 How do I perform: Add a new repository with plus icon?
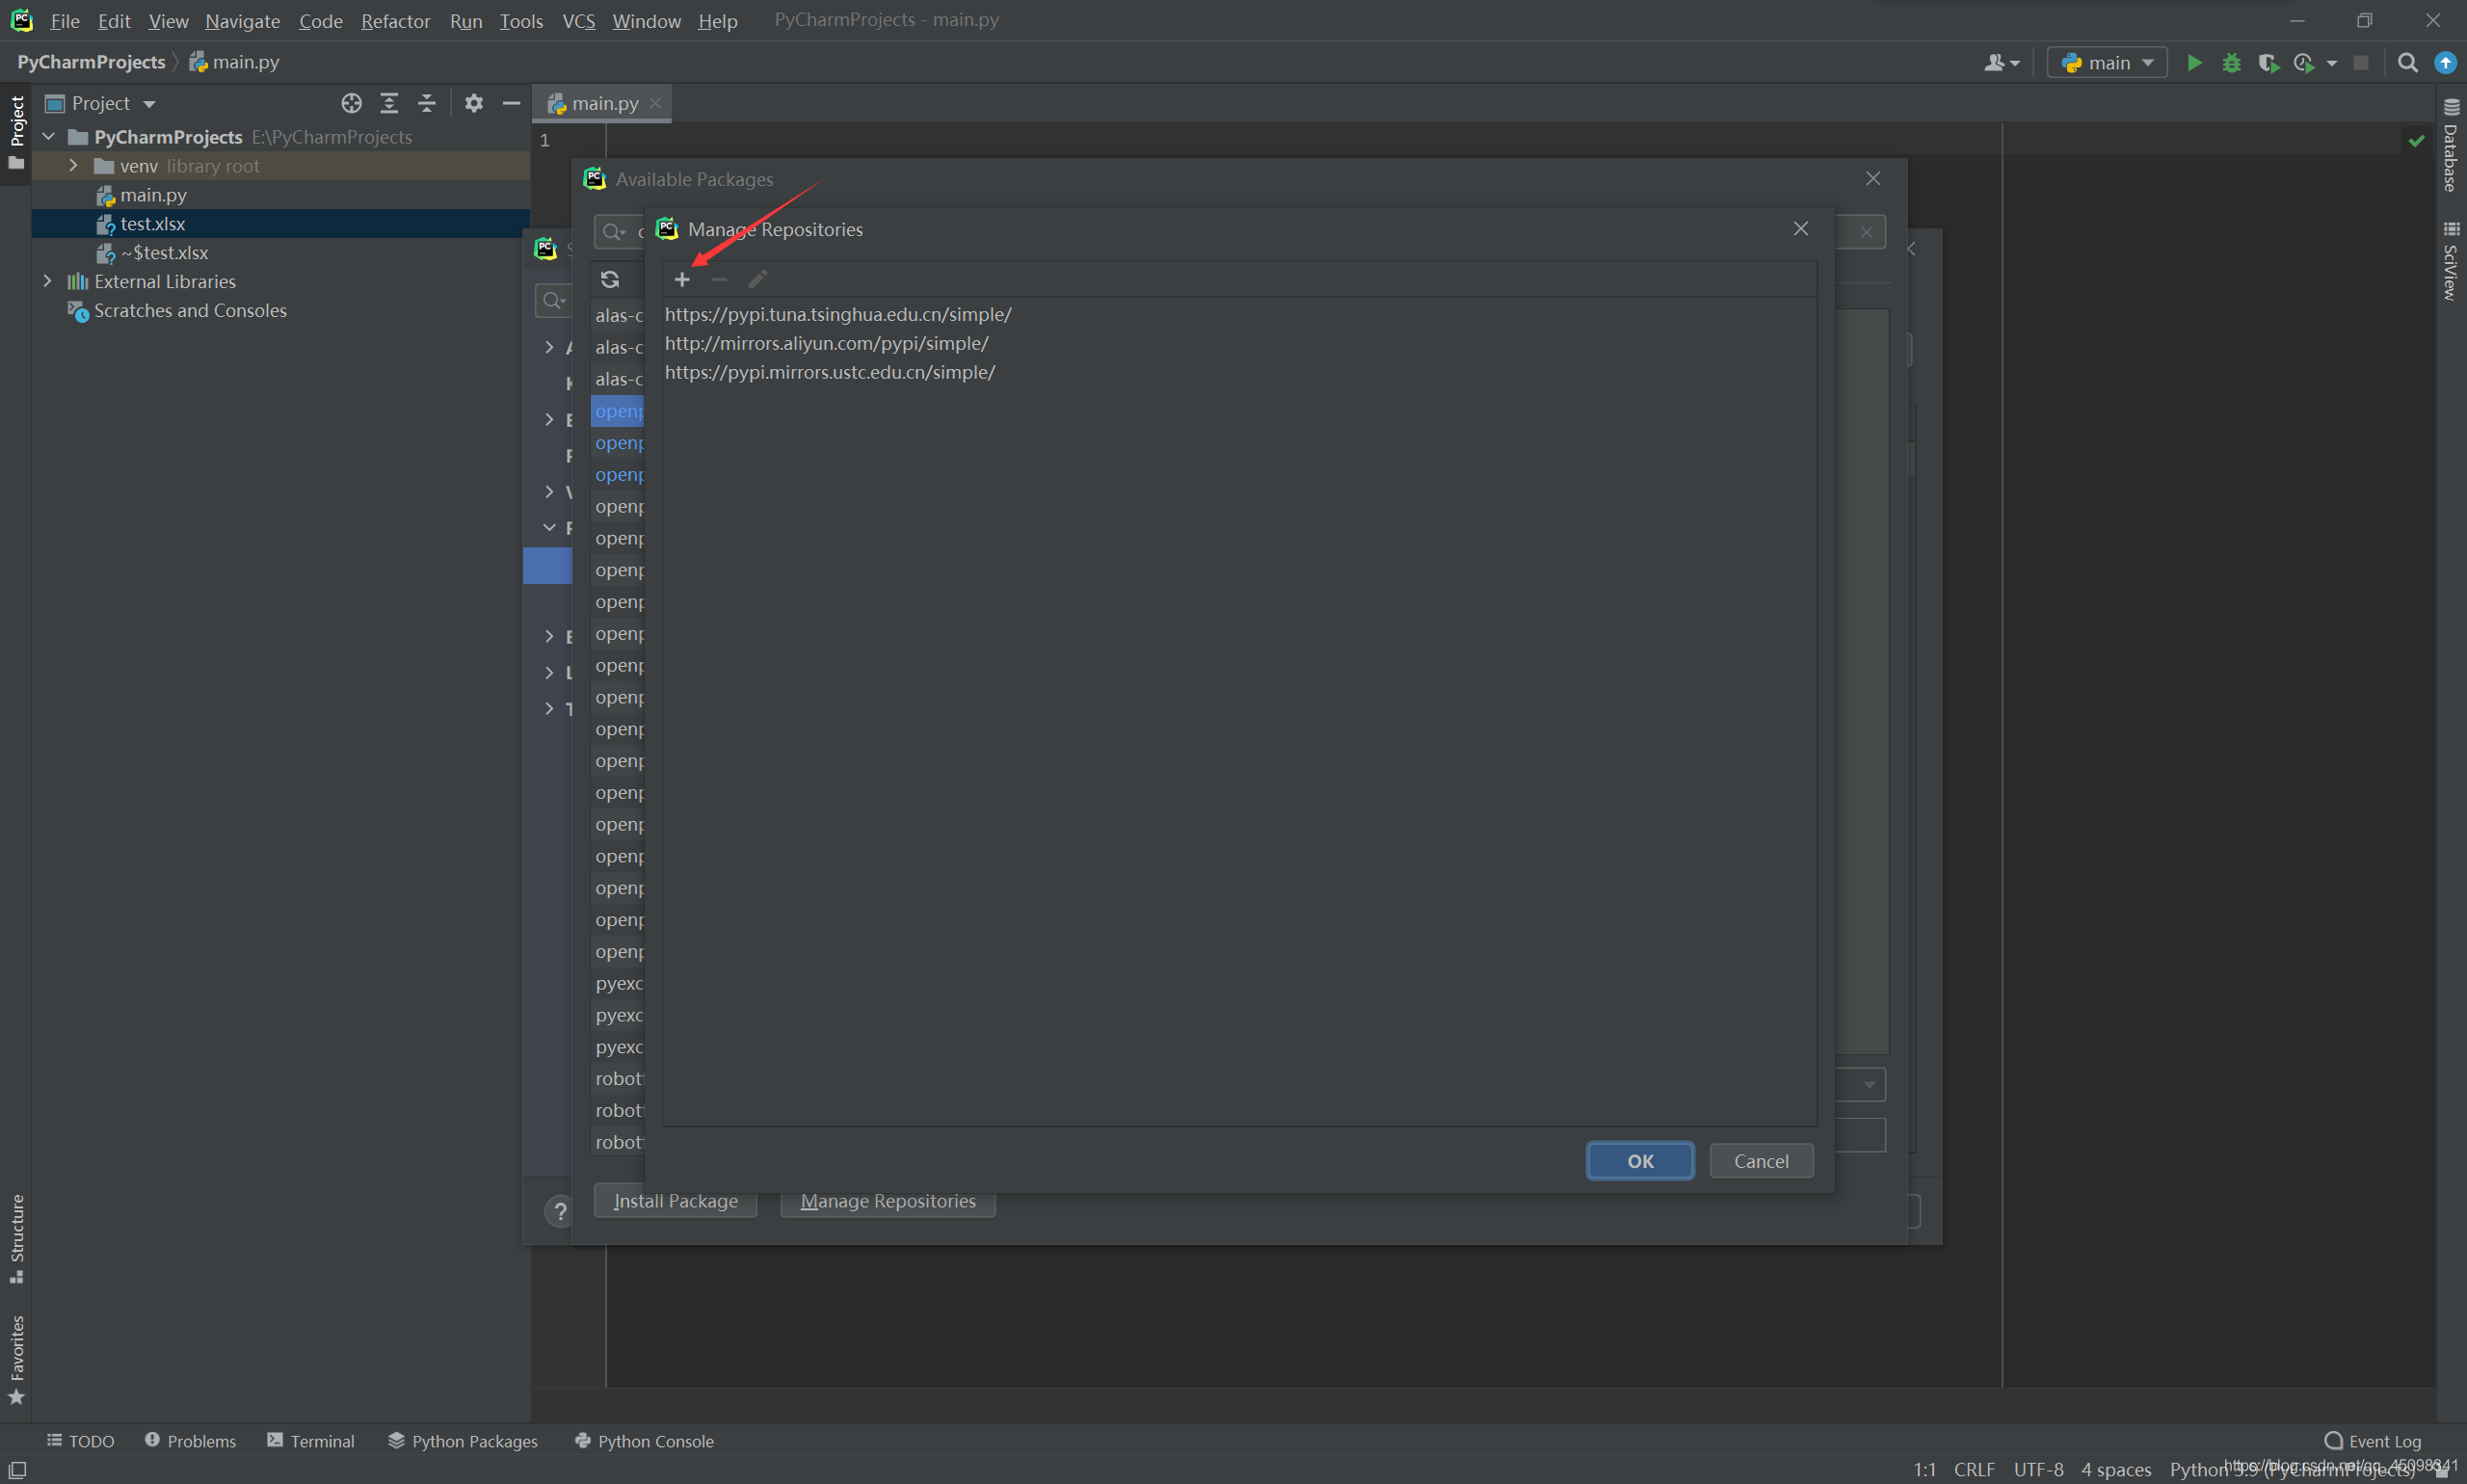click(682, 279)
